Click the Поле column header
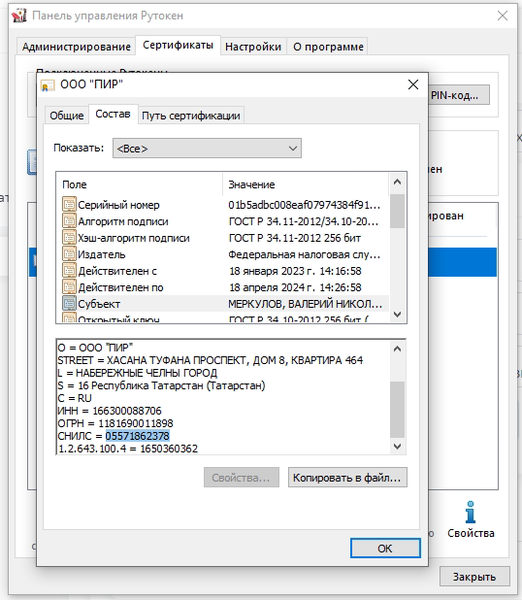This screenshot has width=522, height=600. 139,184
